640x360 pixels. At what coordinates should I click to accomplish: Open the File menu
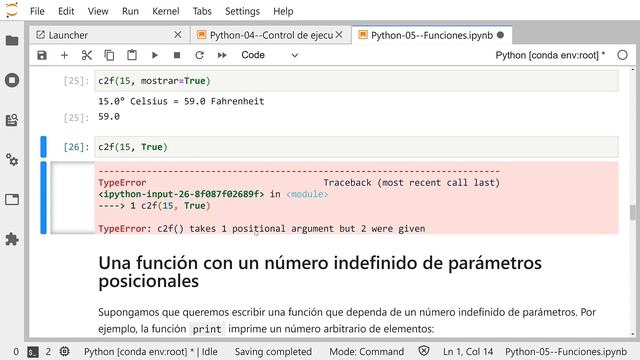(x=37, y=11)
